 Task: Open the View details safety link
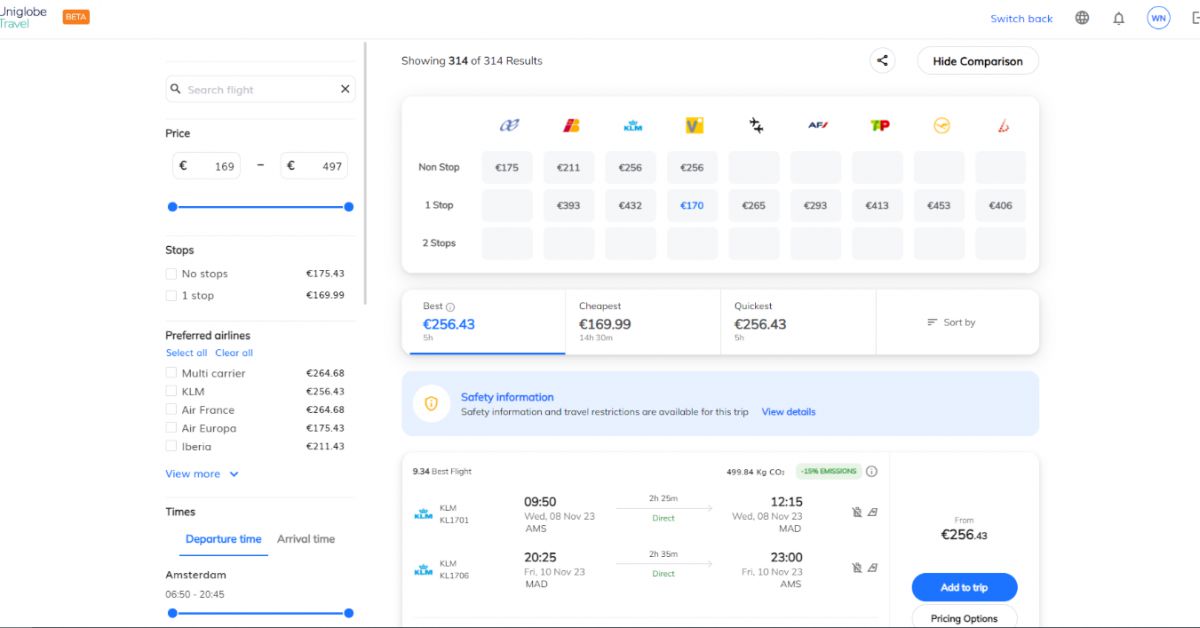click(x=788, y=412)
